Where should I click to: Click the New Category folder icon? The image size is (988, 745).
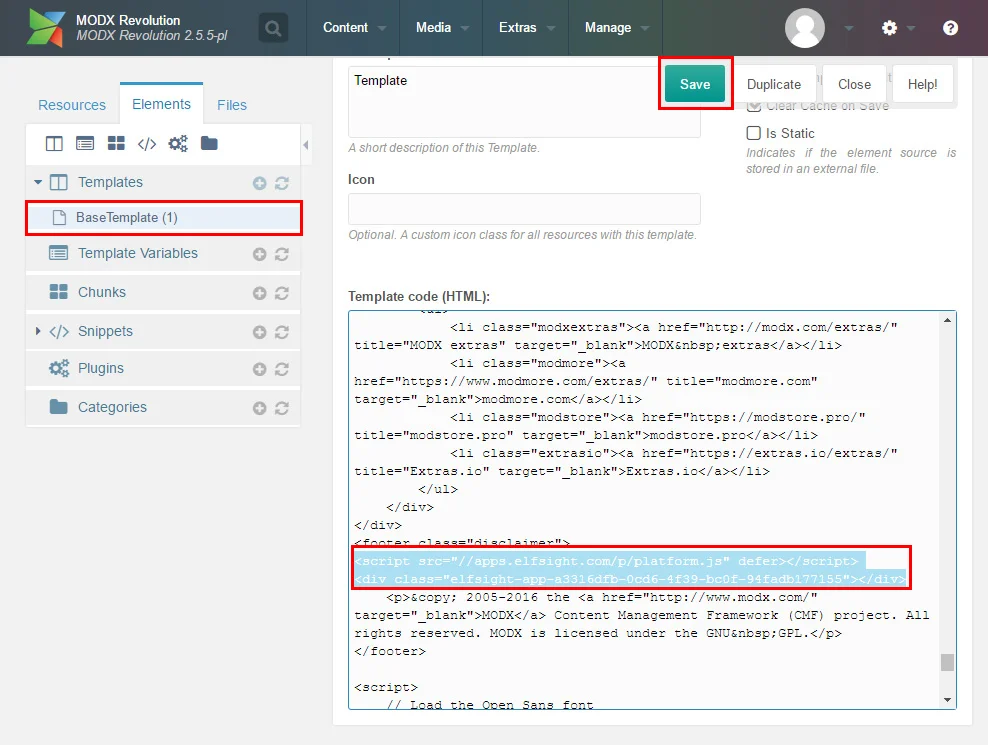coord(209,144)
